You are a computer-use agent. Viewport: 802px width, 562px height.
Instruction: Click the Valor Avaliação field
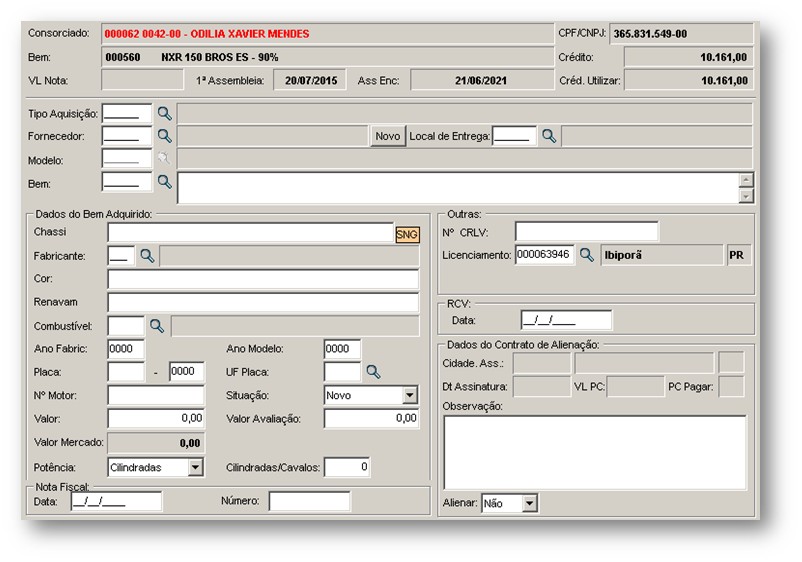371,418
